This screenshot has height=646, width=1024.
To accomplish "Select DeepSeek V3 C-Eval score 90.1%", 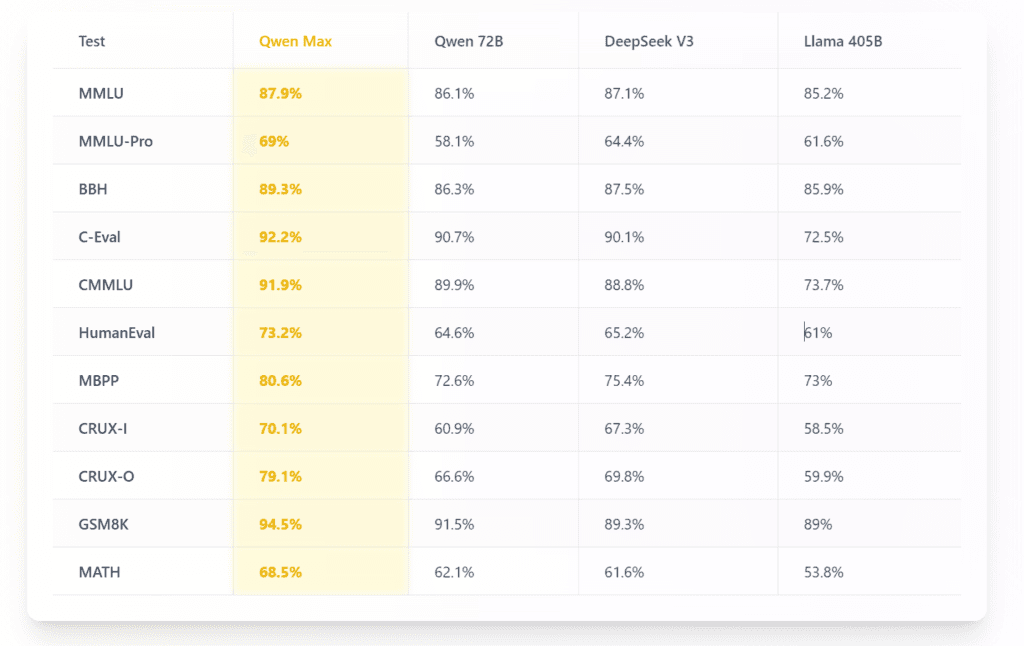I will (x=624, y=237).
